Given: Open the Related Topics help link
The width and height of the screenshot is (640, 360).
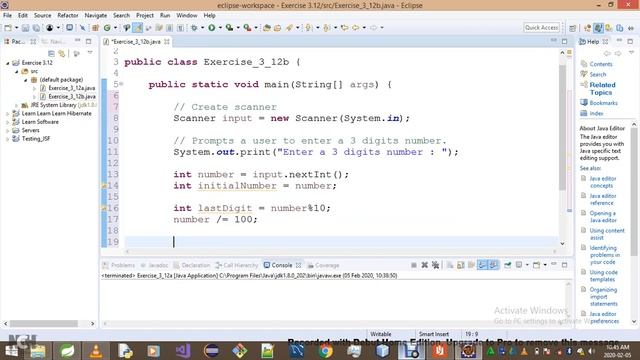Looking at the screenshot, I should pyautogui.click(x=602, y=88).
